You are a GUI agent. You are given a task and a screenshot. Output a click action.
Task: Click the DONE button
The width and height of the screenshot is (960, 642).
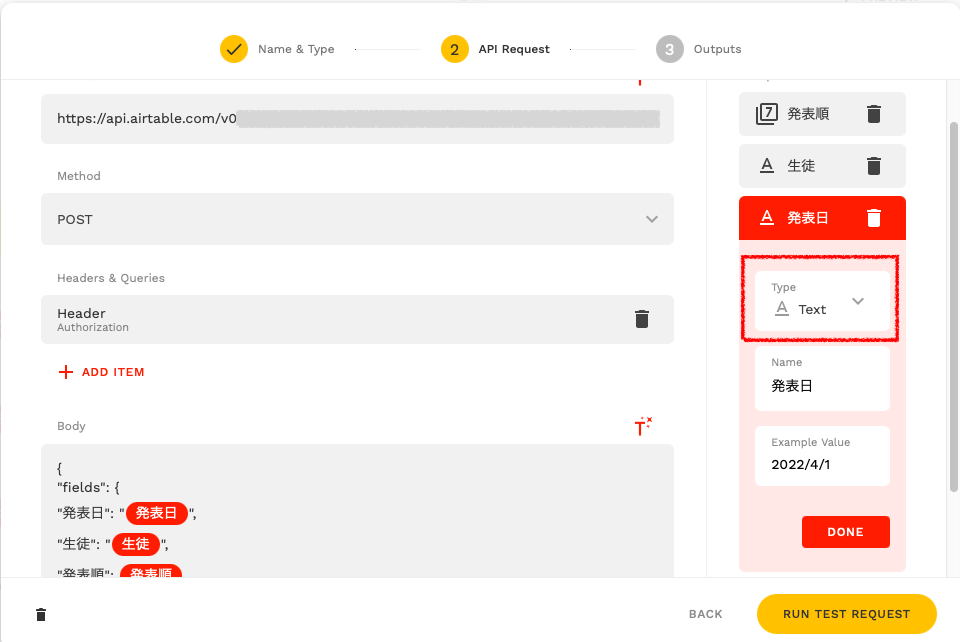846,532
